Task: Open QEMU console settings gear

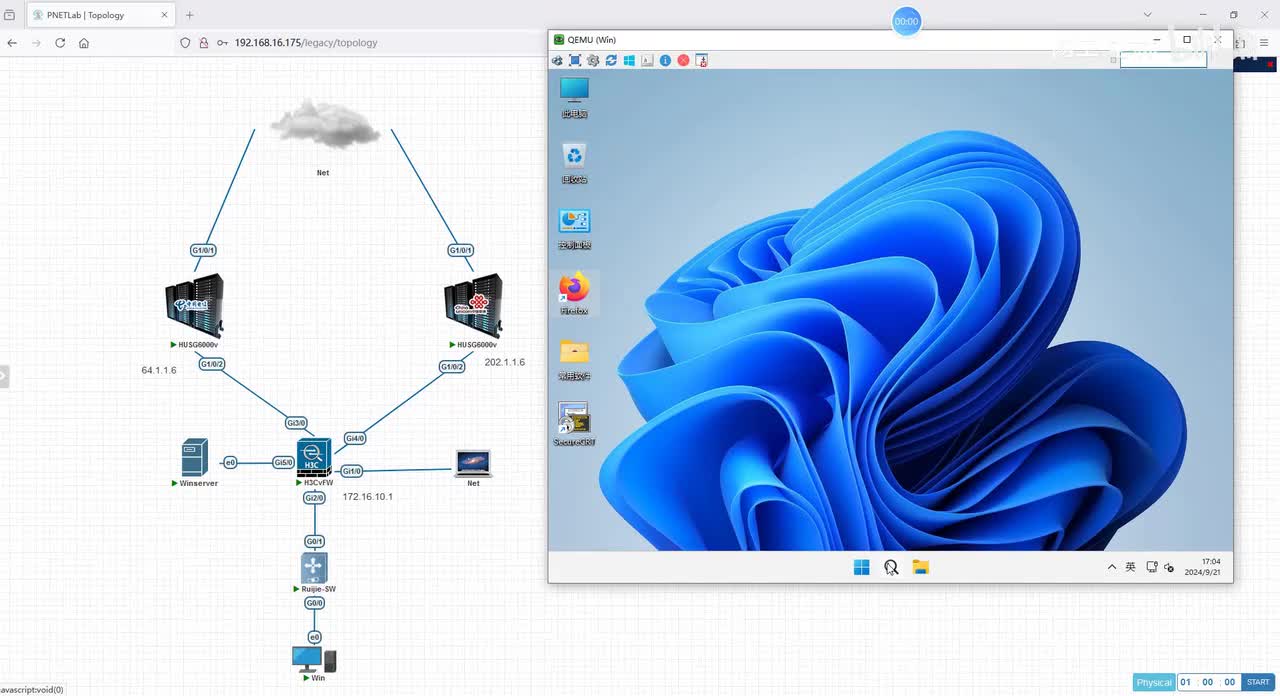Action: click(593, 61)
